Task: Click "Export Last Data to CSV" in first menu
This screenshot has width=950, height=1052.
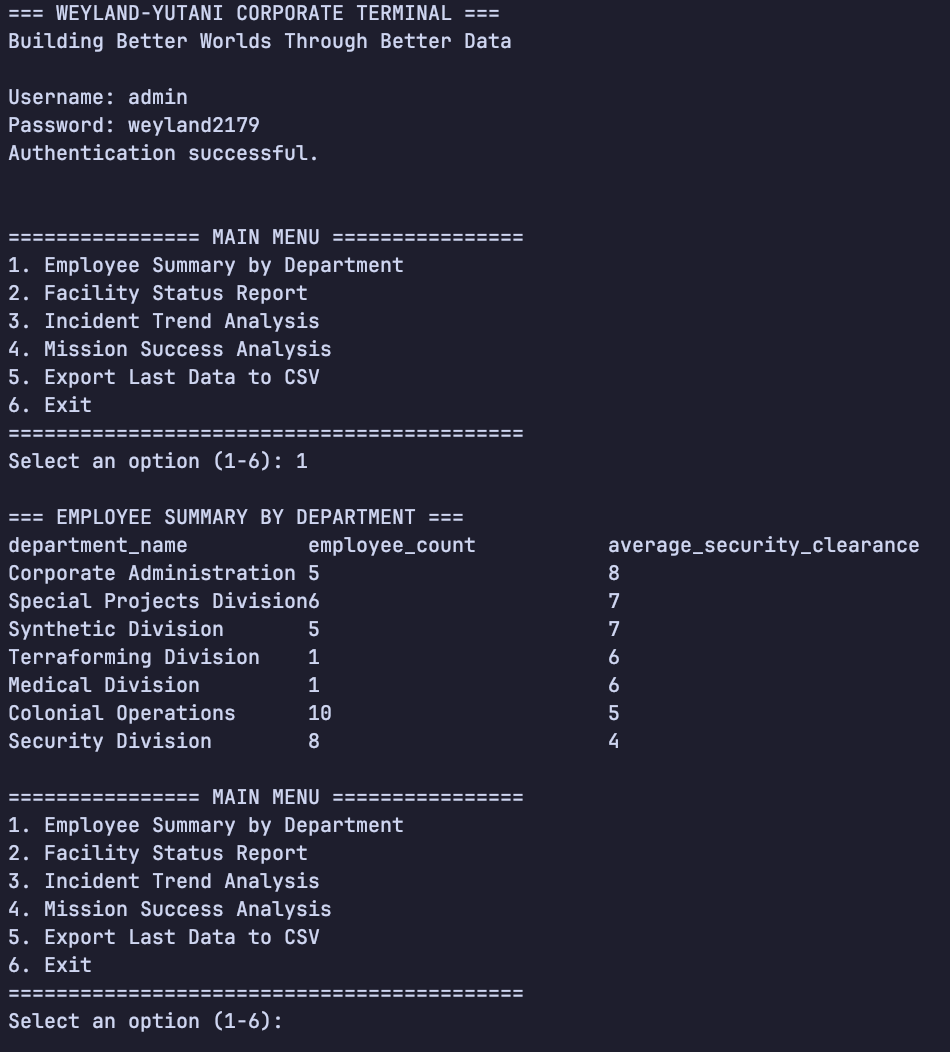Action: 182,377
